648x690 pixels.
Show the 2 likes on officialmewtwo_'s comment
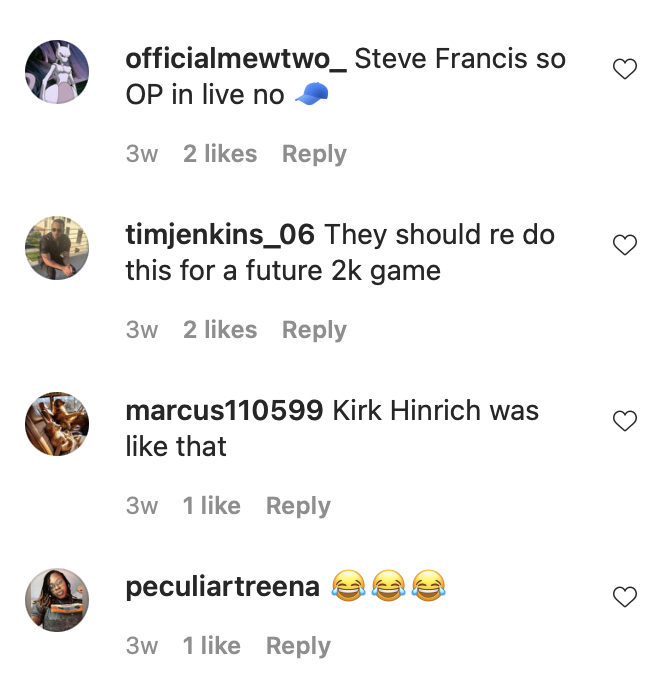pyautogui.click(x=220, y=154)
